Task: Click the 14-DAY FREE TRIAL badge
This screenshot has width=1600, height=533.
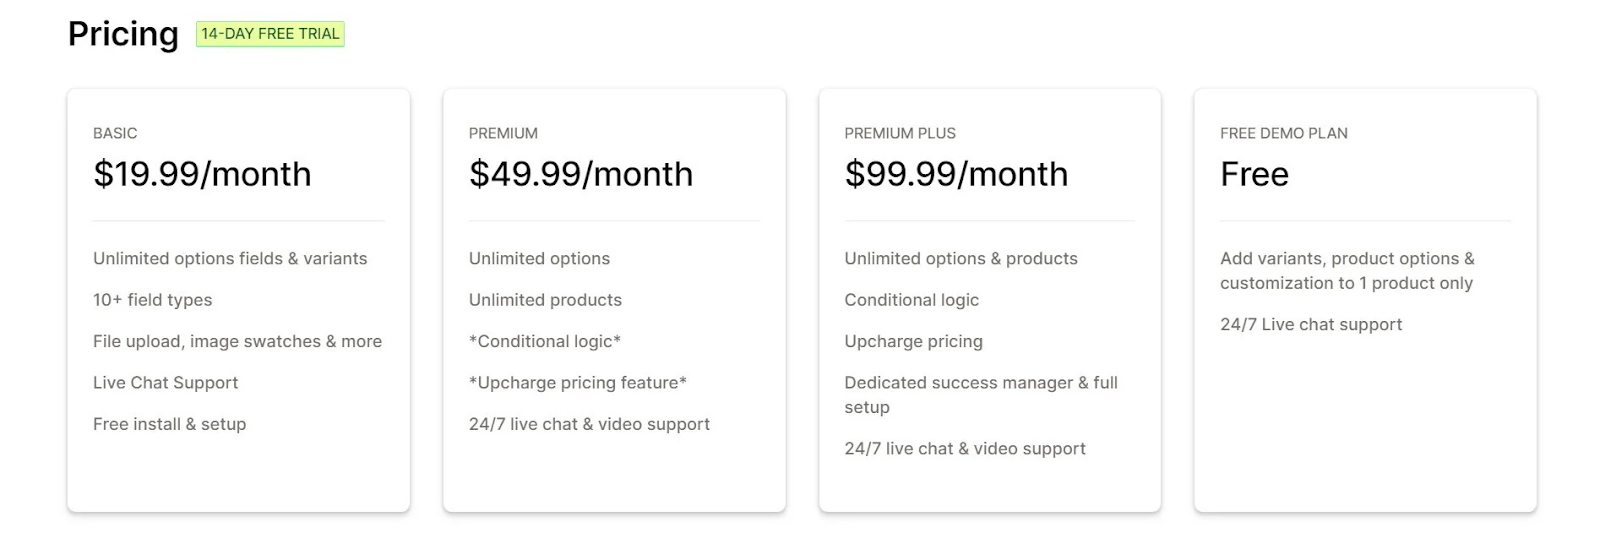Action: (270, 34)
